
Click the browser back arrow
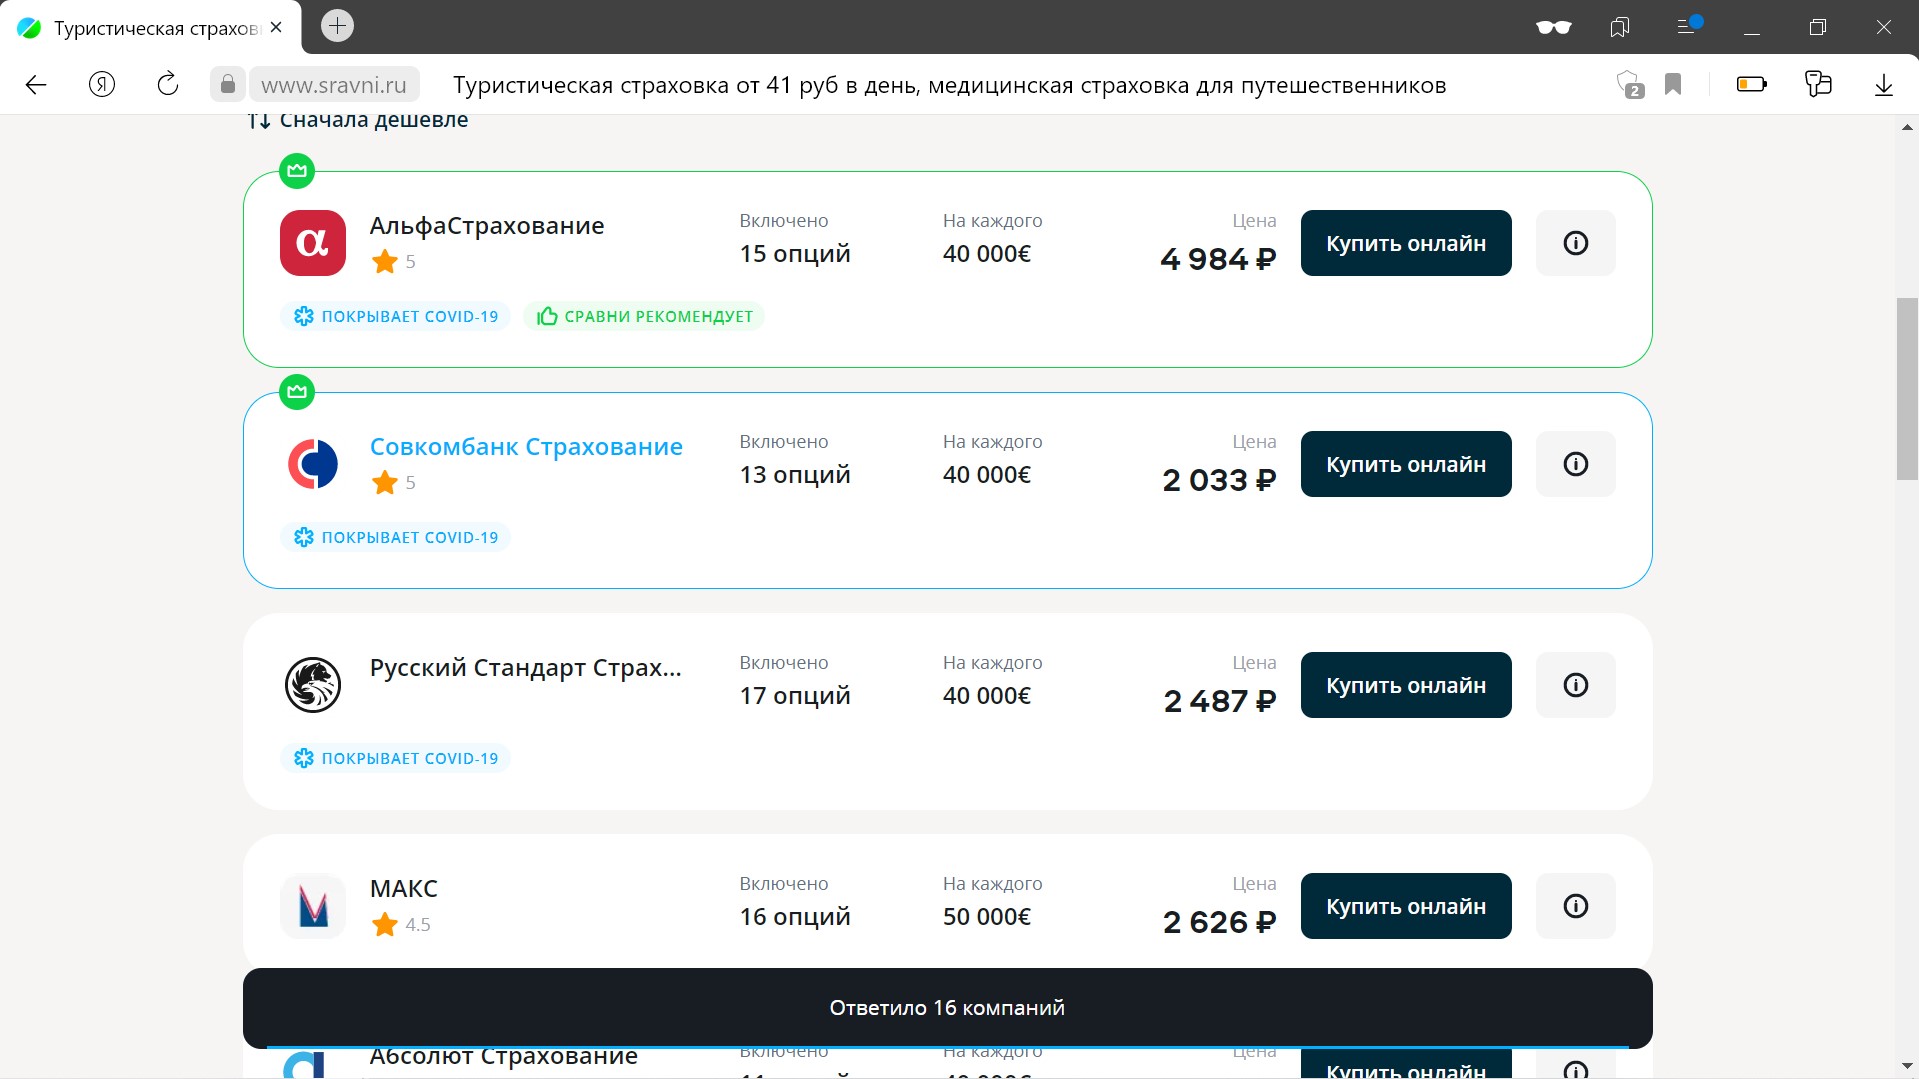[x=36, y=85]
